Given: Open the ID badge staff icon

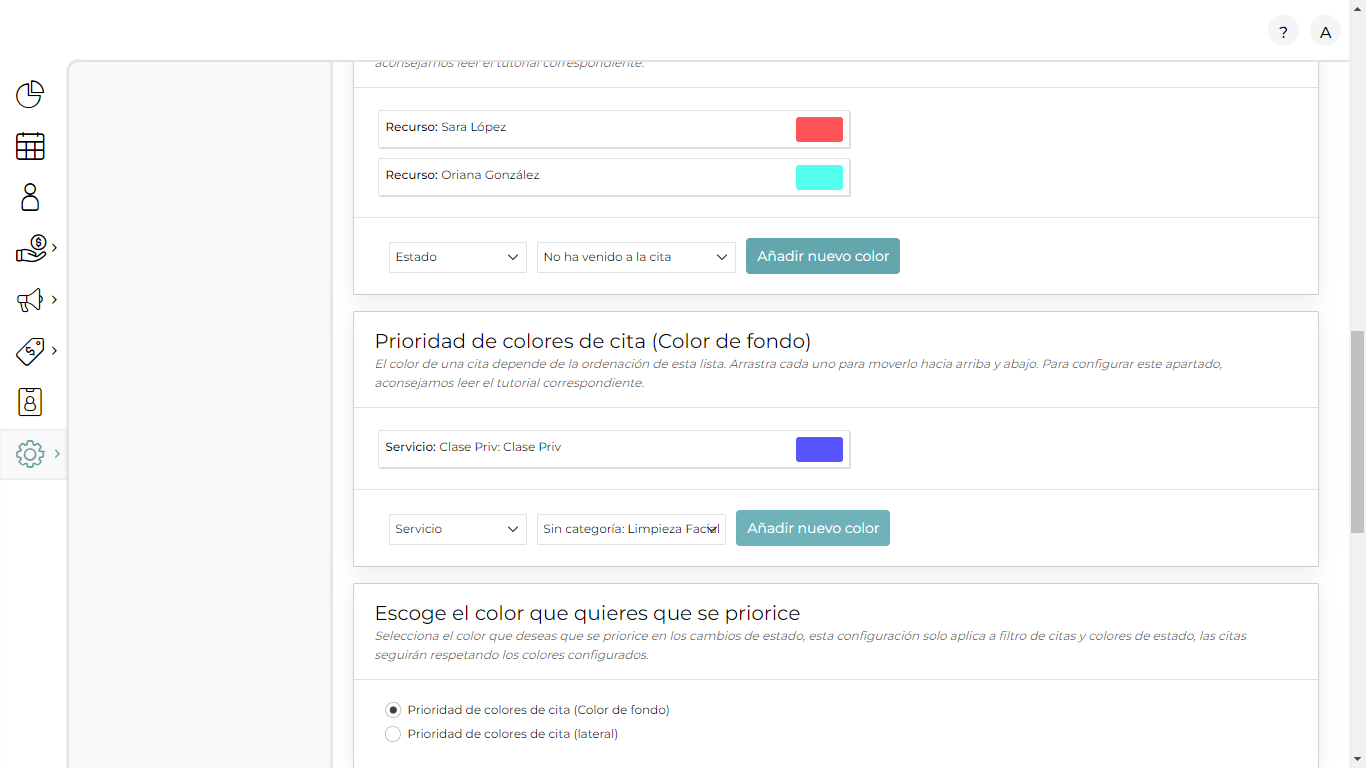Looking at the screenshot, I should [x=30, y=402].
